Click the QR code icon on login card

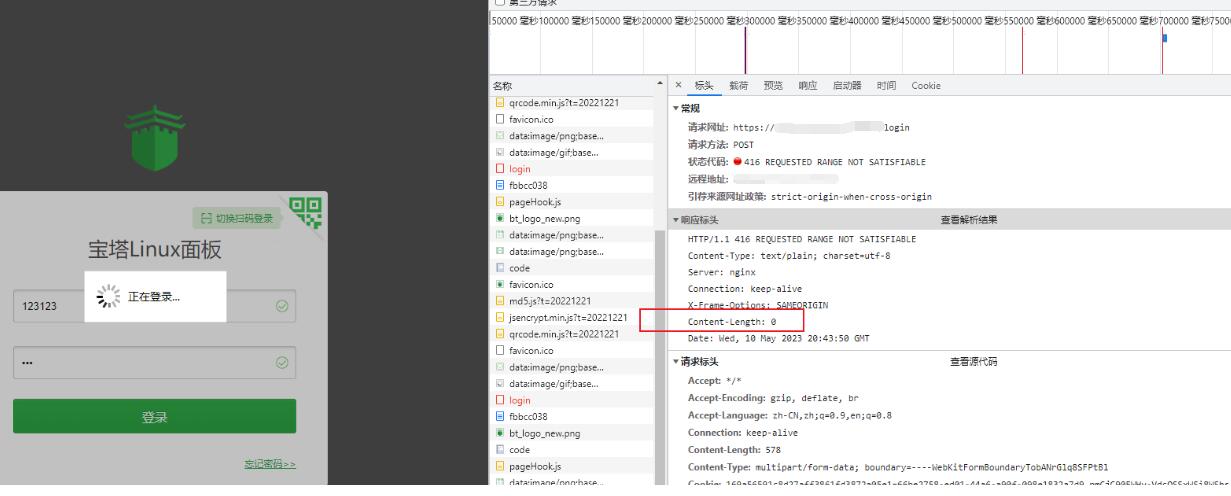[x=306, y=212]
